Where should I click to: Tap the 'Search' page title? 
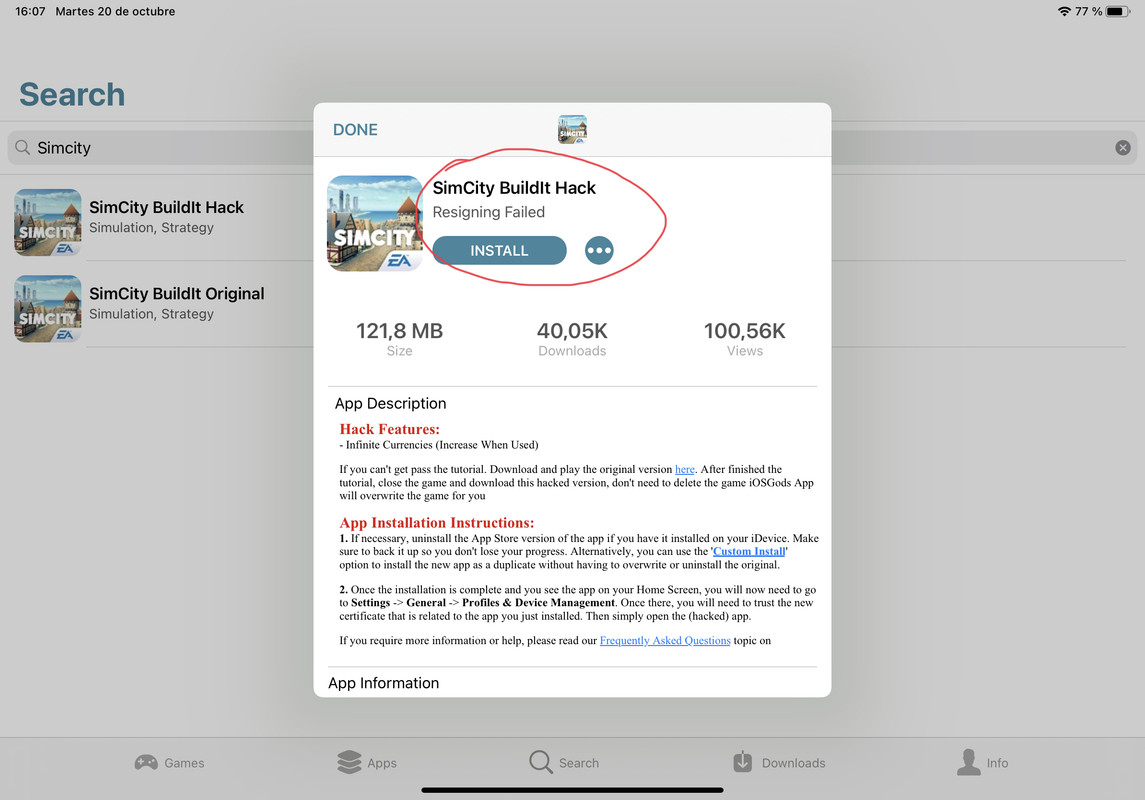point(72,94)
